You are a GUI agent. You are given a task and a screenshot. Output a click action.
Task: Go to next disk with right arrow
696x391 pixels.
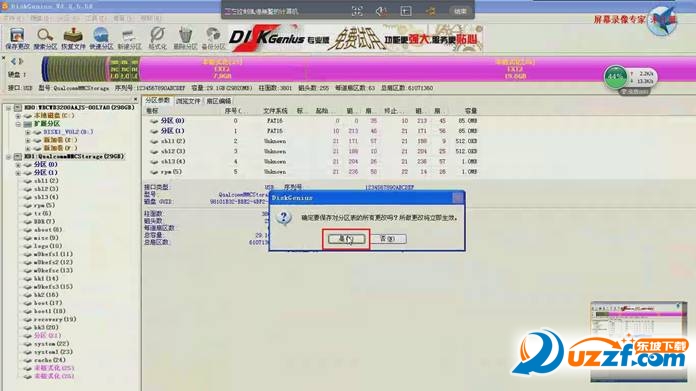tap(20, 61)
